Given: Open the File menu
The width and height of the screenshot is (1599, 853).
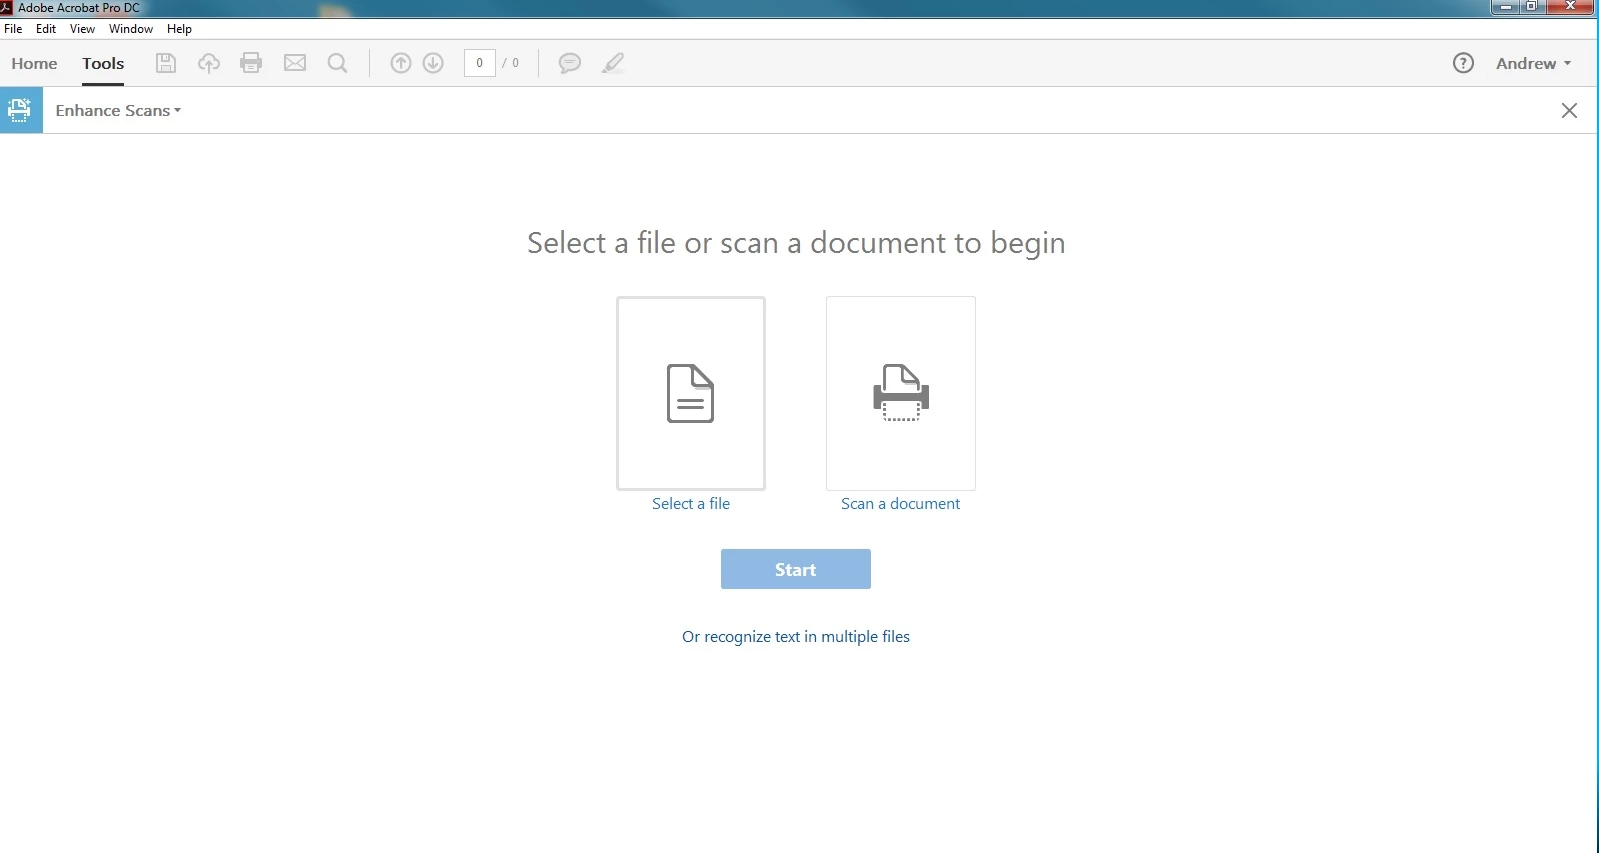Looking at the screenshot, I should tap(13, 29).
